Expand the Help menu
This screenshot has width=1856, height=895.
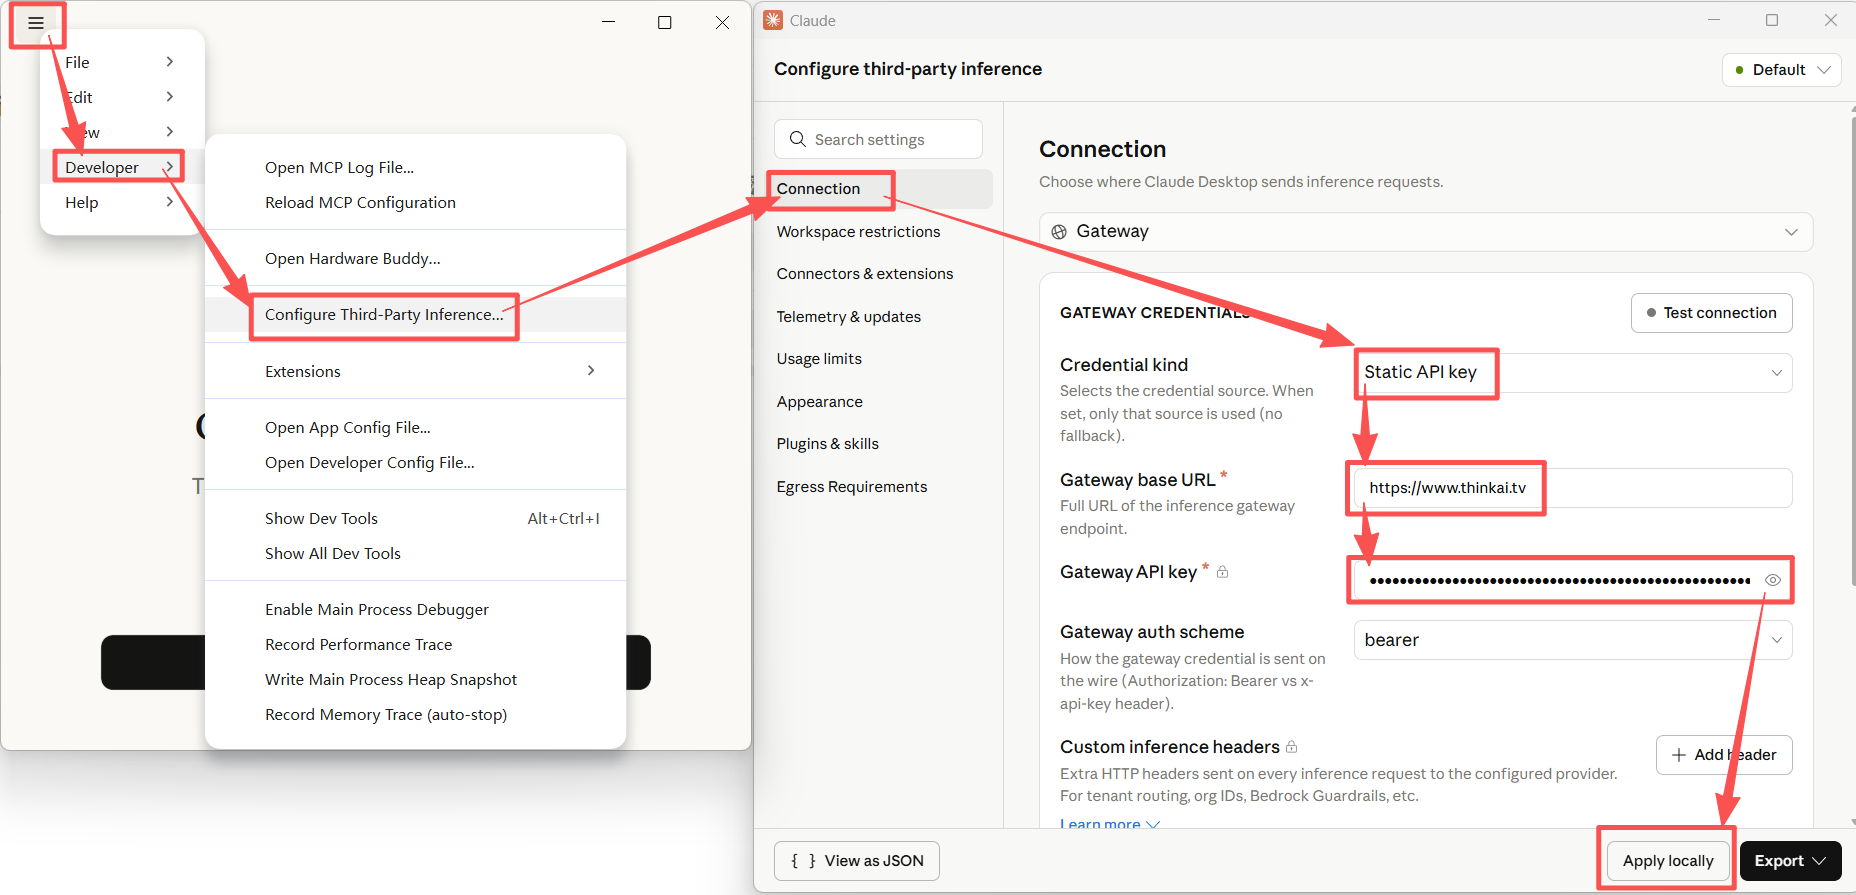click(x=120, y=202)
